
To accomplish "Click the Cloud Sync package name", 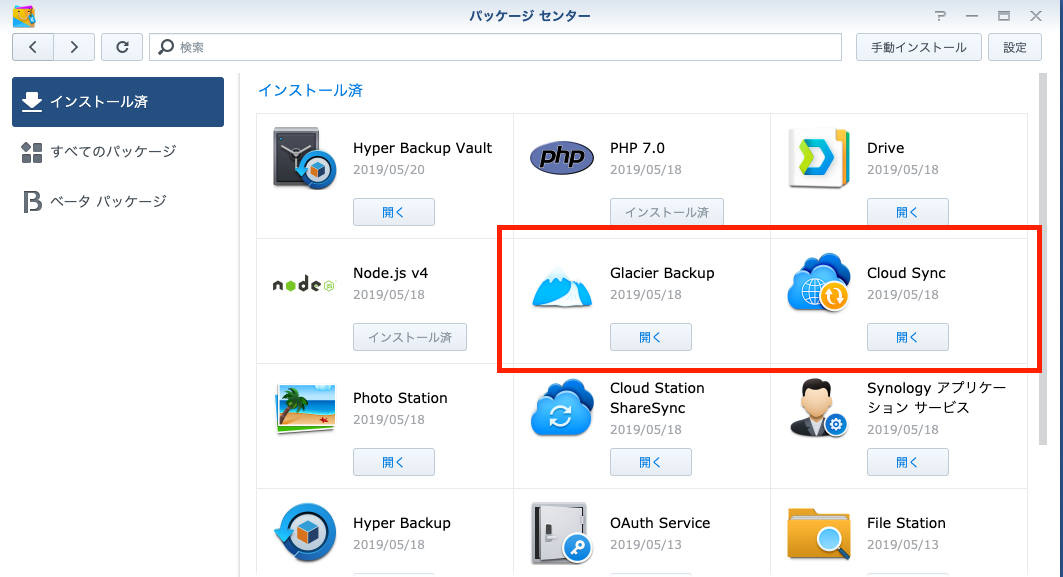I will pyautogui.click(x=906, y=273).
